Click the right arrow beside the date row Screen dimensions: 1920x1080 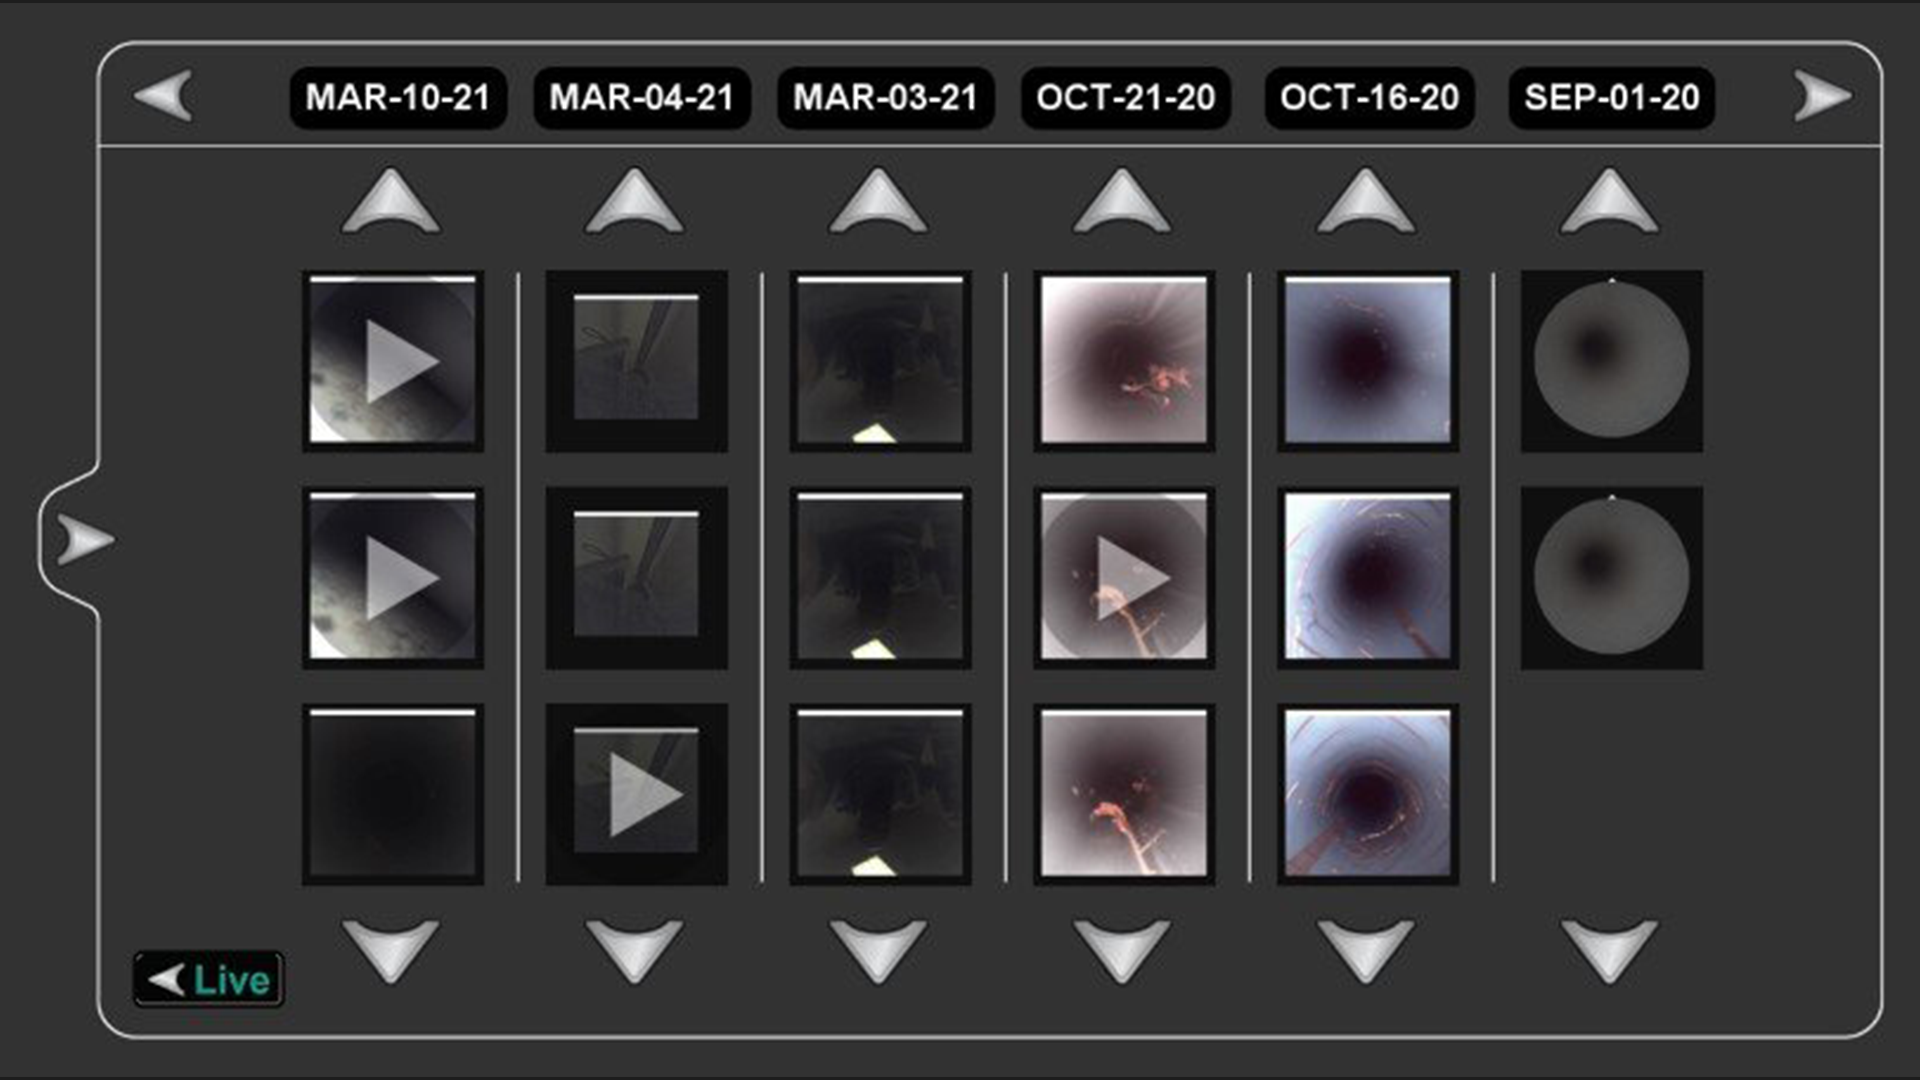(x=1821, y=96)
